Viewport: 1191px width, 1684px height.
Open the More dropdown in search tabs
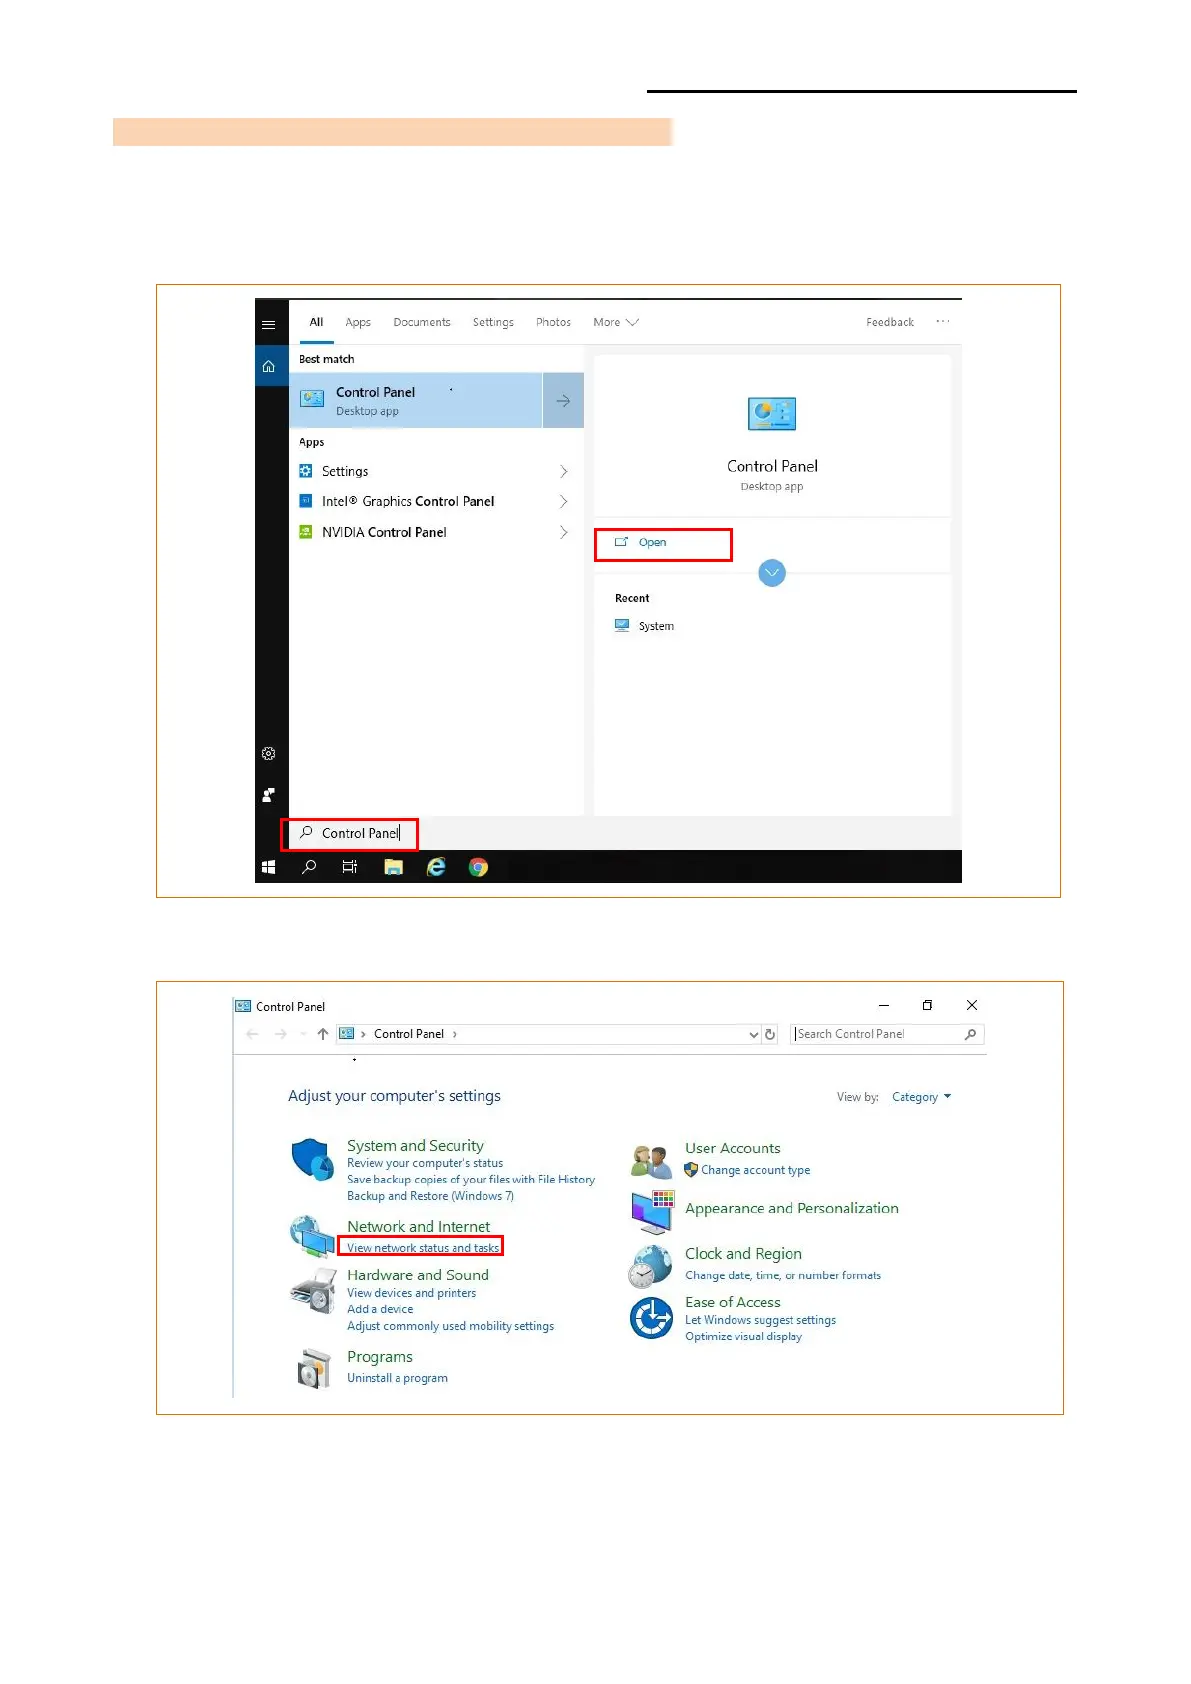pos(615,322)
